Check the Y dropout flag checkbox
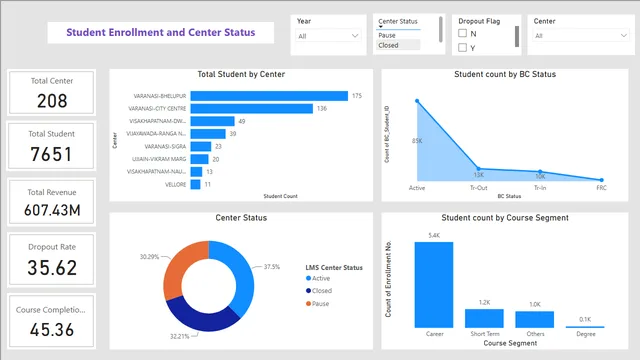The width and height of the screenshot is (640, 360). [x=462, y=48]
